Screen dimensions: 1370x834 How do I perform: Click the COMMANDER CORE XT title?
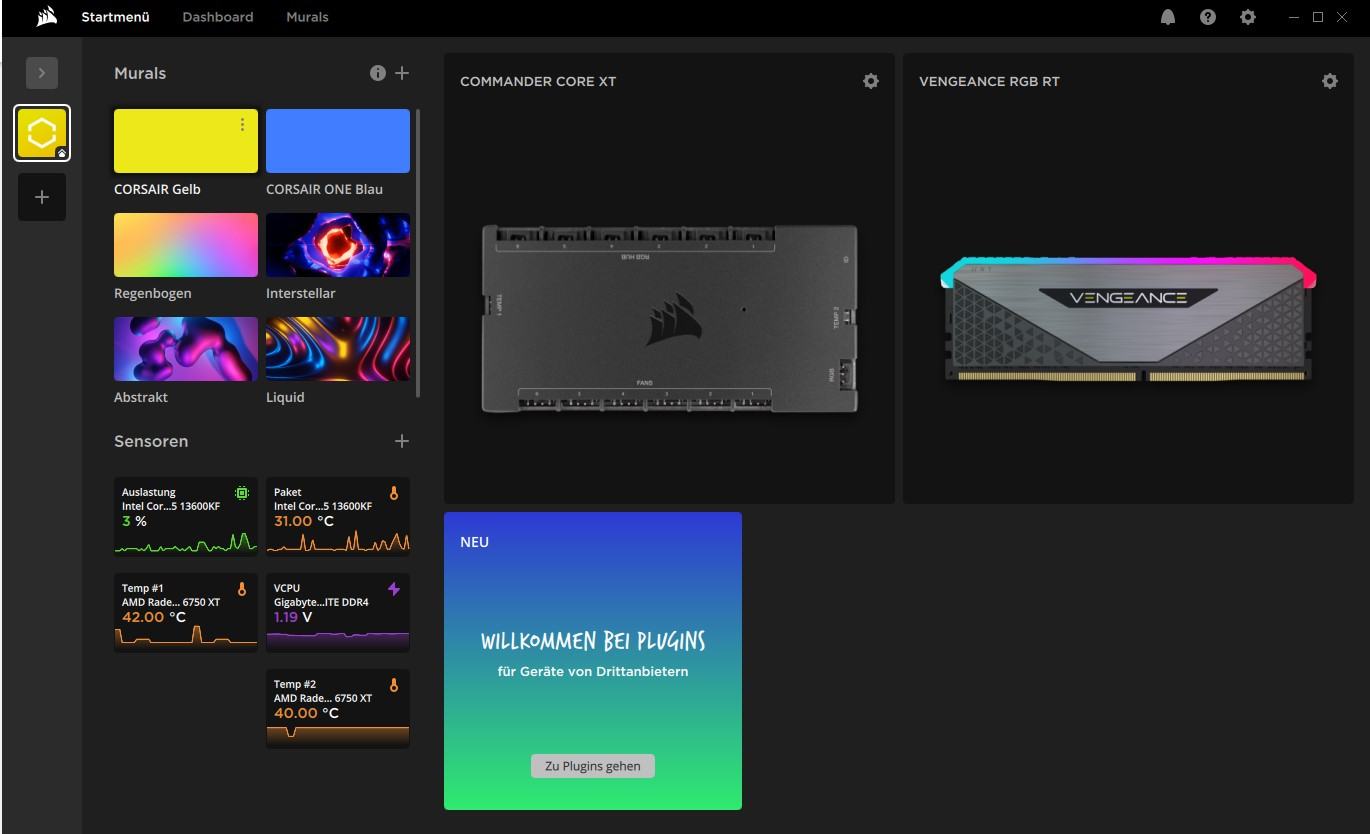(538, 81)
